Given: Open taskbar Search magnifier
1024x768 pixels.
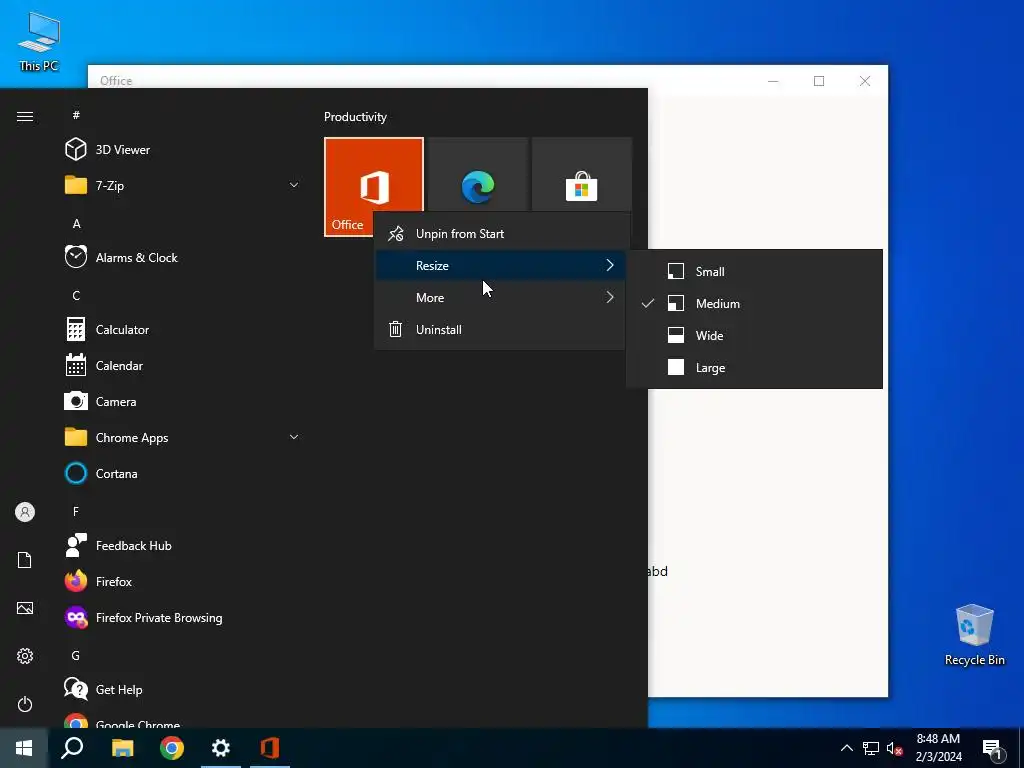Looking at the screenshot, I should [72, 748].
